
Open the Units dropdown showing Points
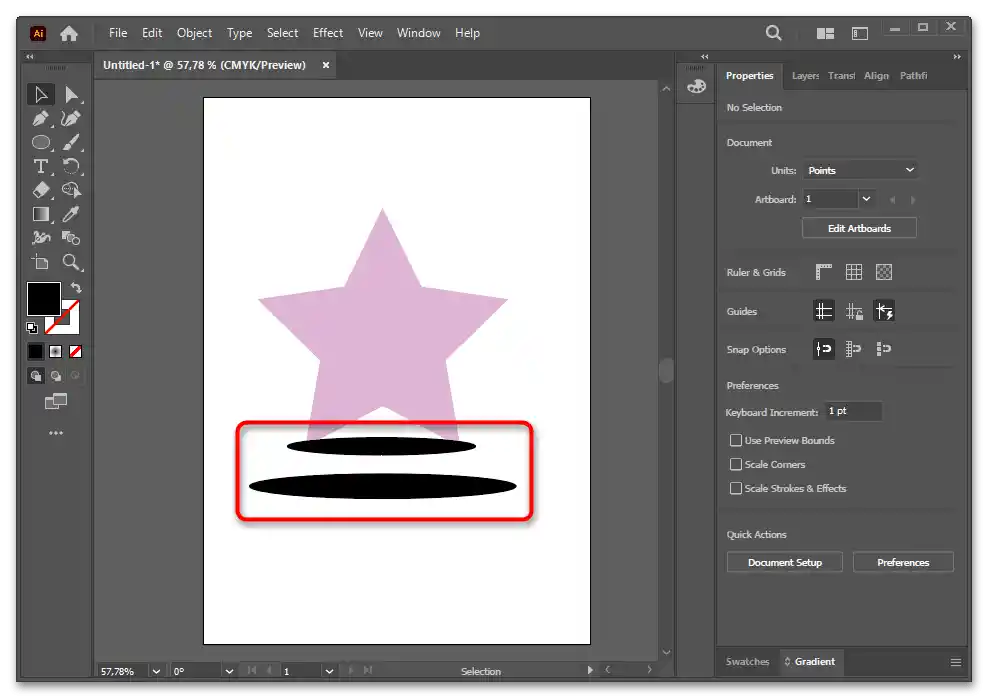click(x=860, y=170)
